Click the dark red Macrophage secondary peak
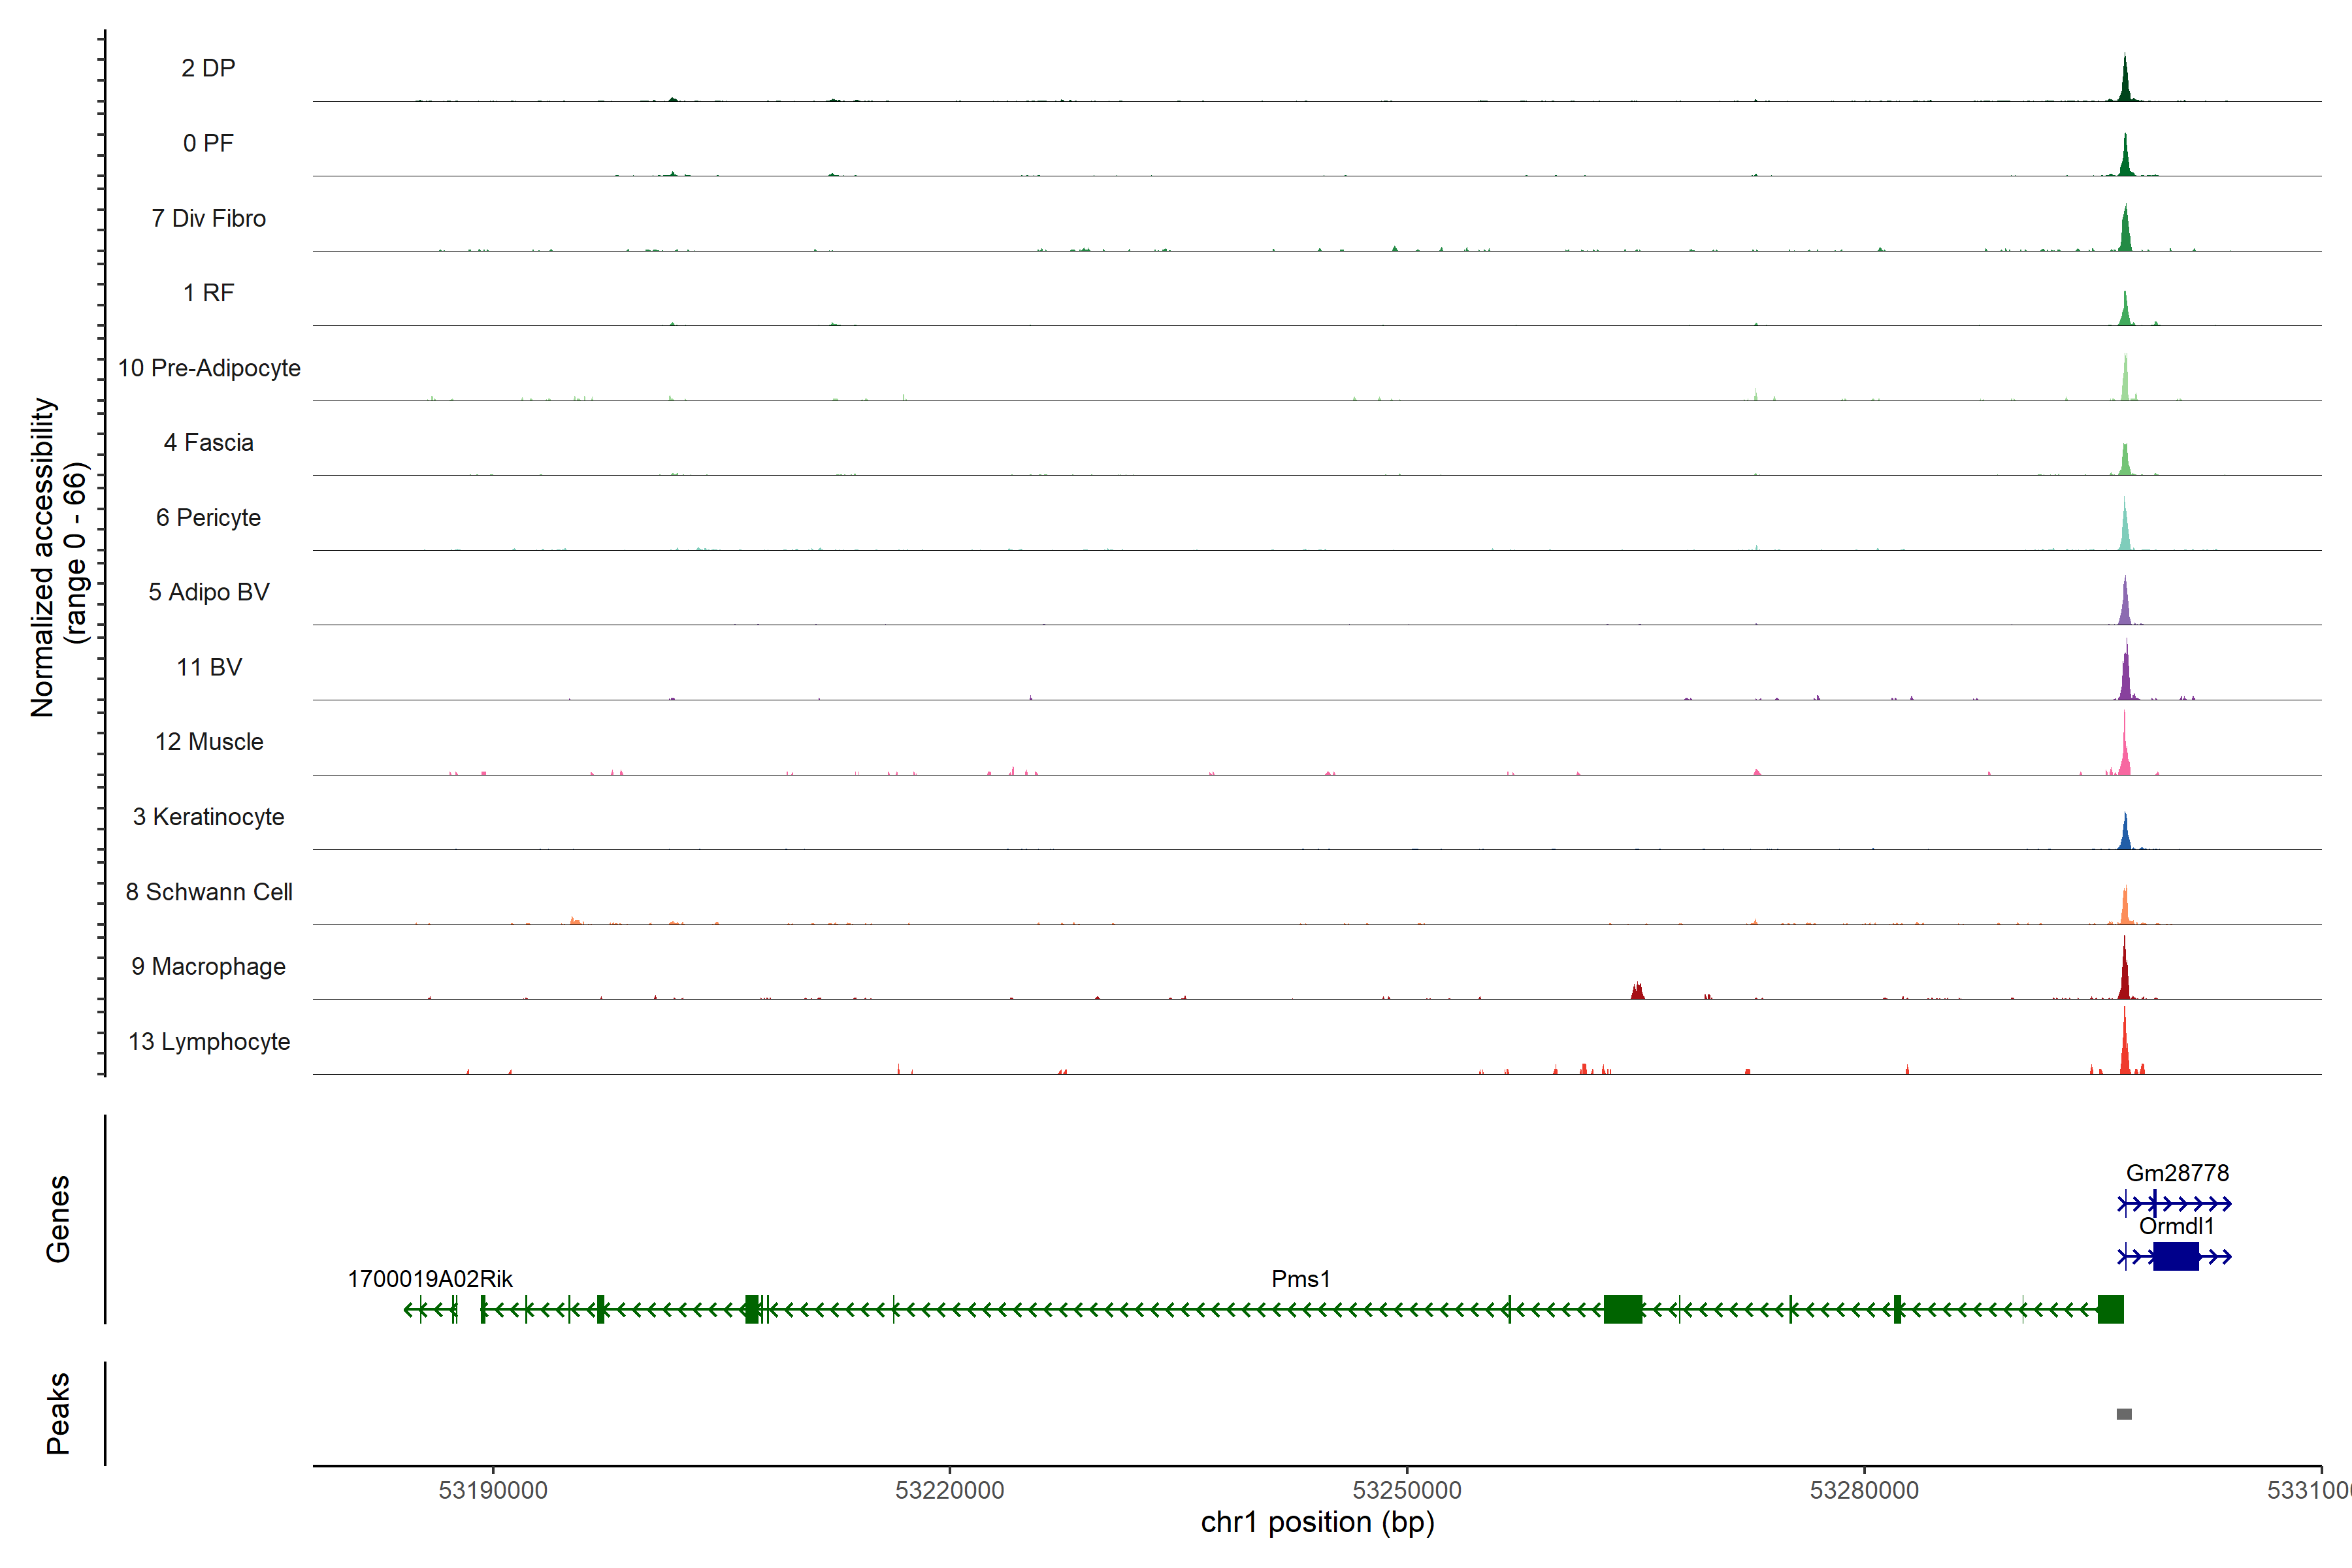 pos(1637,992)
